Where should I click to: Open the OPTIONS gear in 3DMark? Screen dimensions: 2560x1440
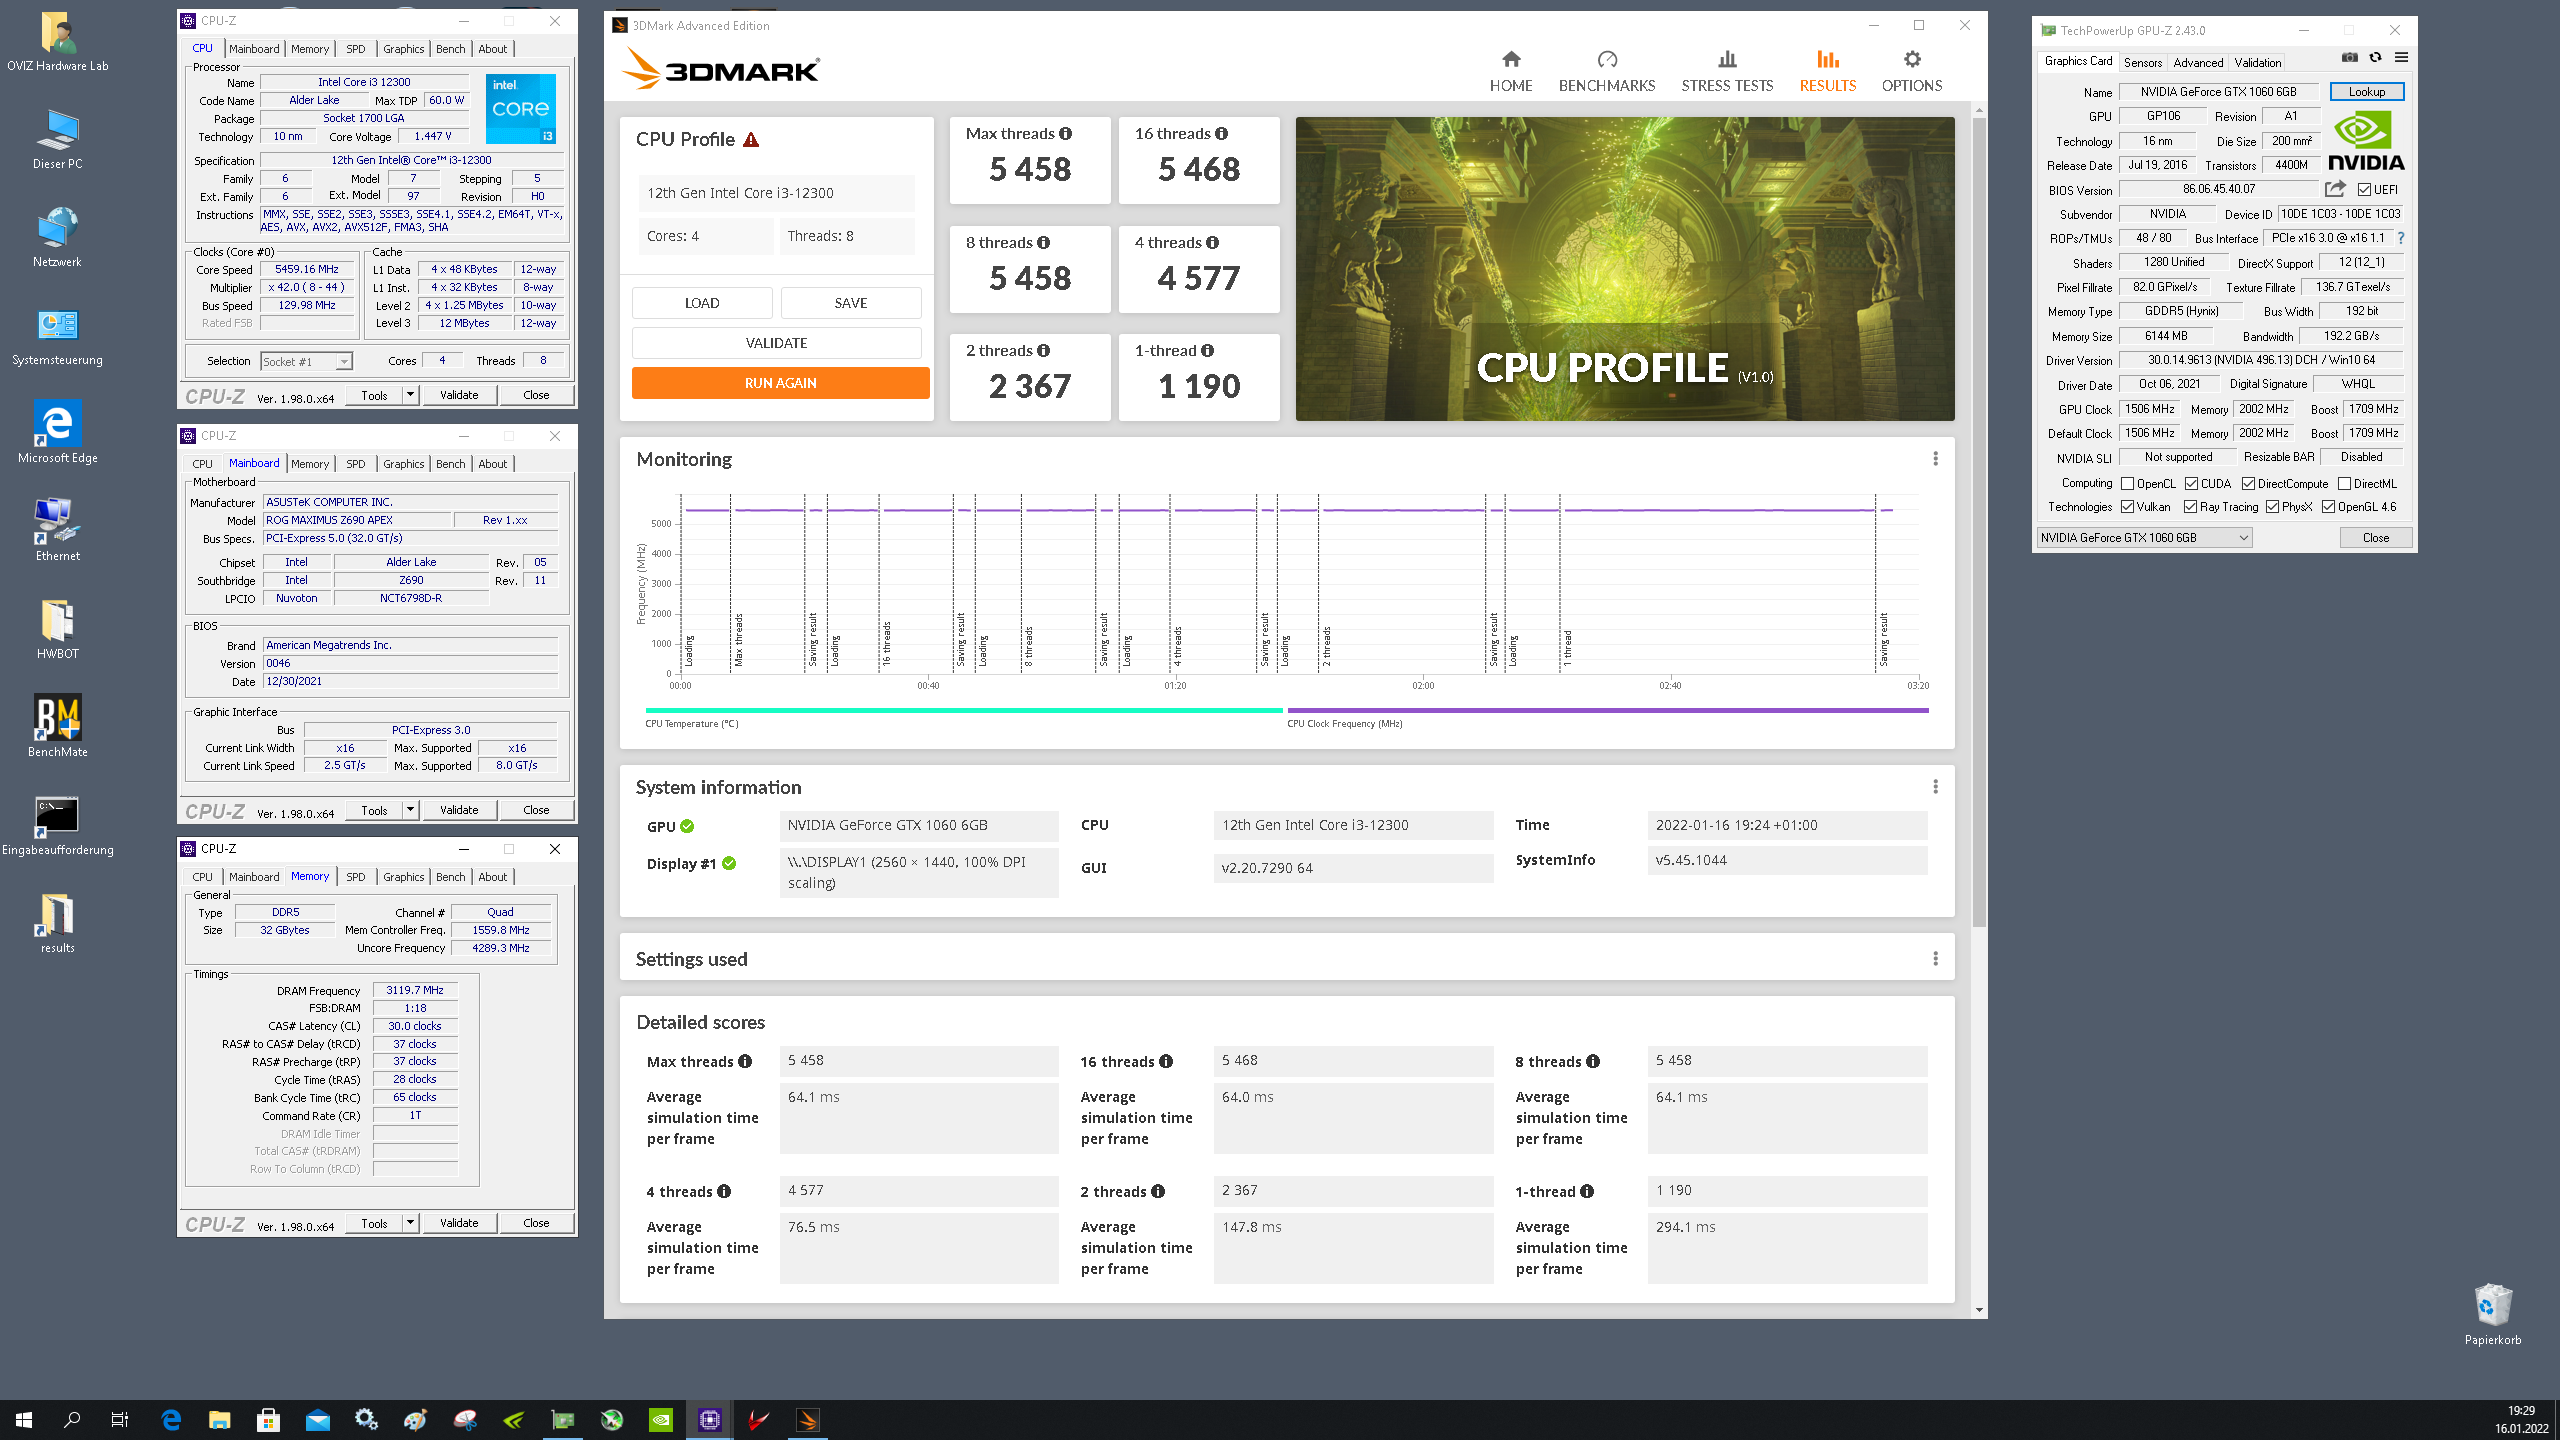pyautogui.click(x=1911, y=72)
